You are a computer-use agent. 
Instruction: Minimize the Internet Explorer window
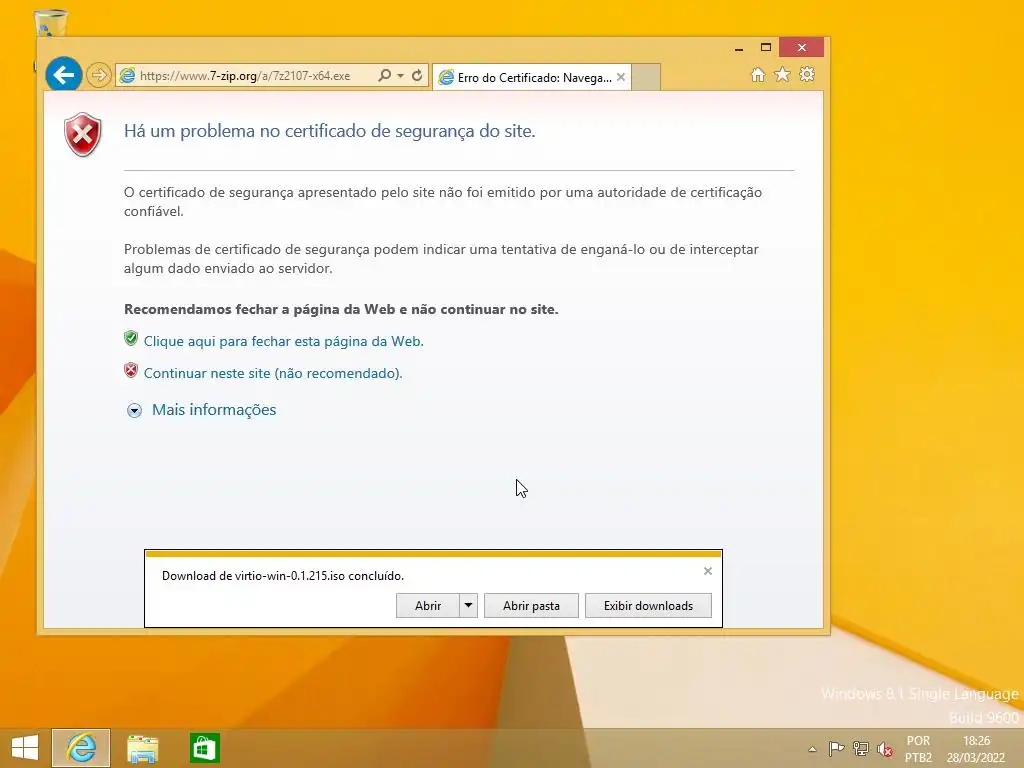[739, 48]
